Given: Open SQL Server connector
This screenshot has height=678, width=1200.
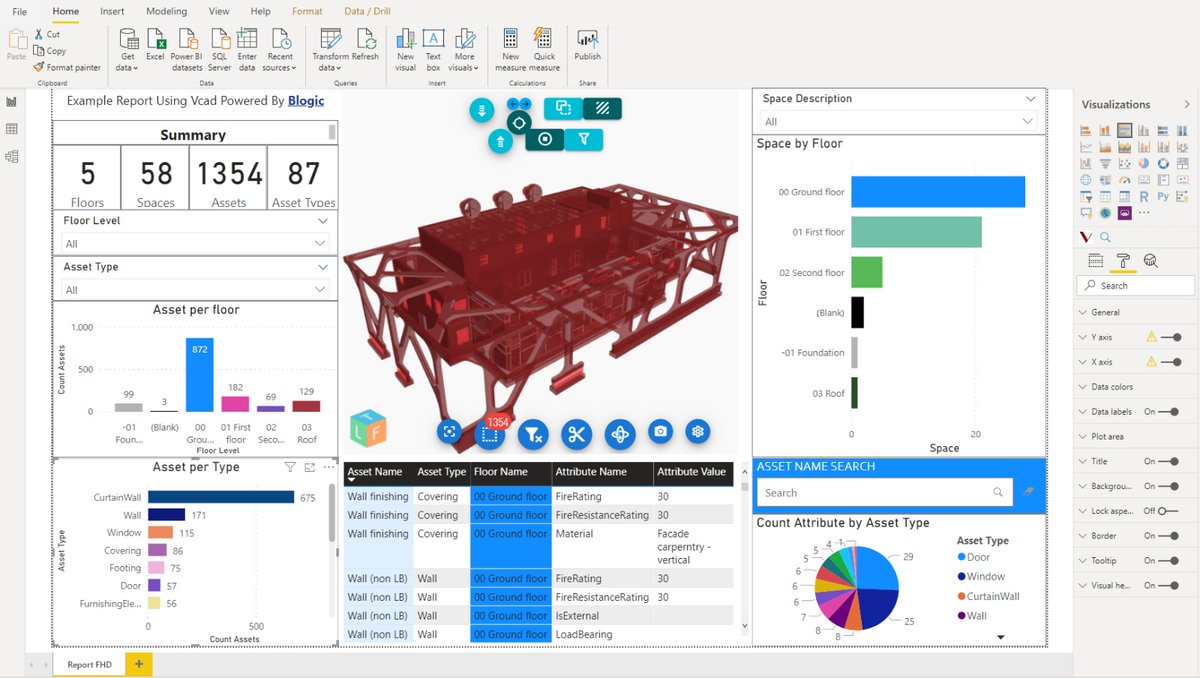Looking at the screenshot, I should pyautogui.click(x=220, y=38).
